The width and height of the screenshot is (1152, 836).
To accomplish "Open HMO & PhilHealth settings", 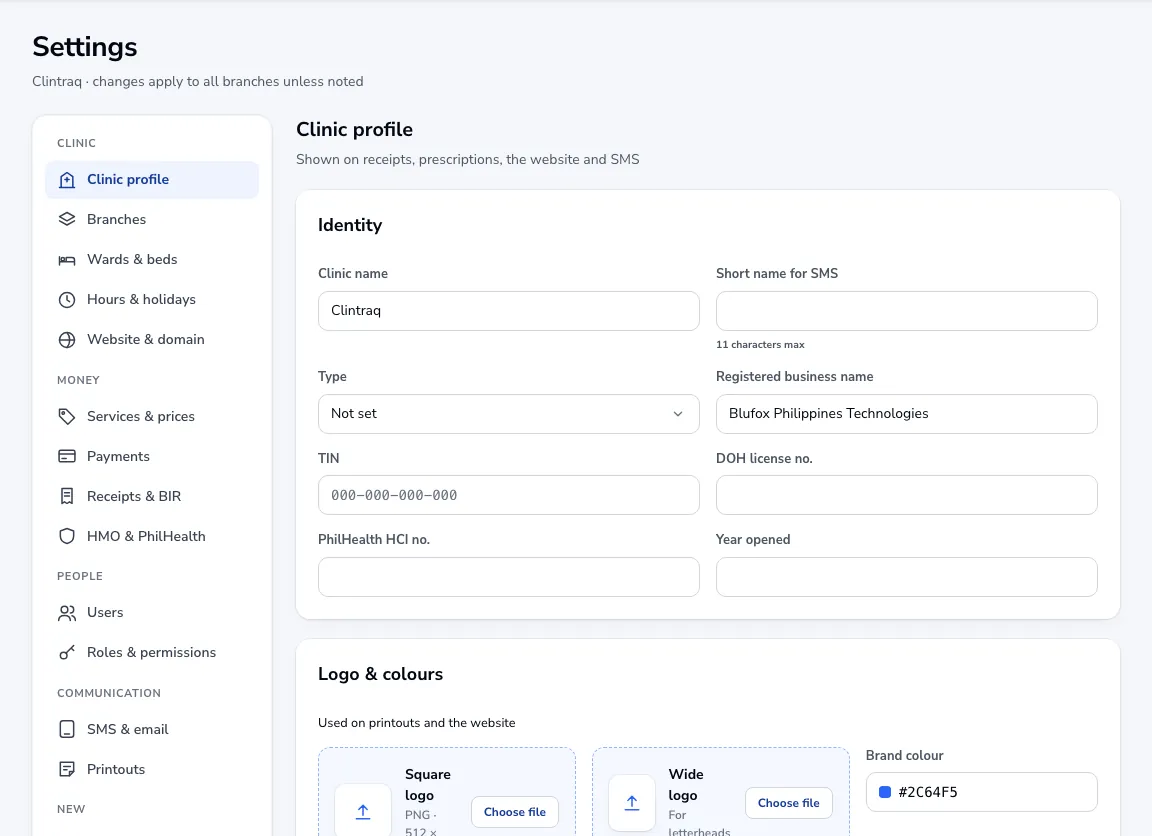I will click(152, 536).
